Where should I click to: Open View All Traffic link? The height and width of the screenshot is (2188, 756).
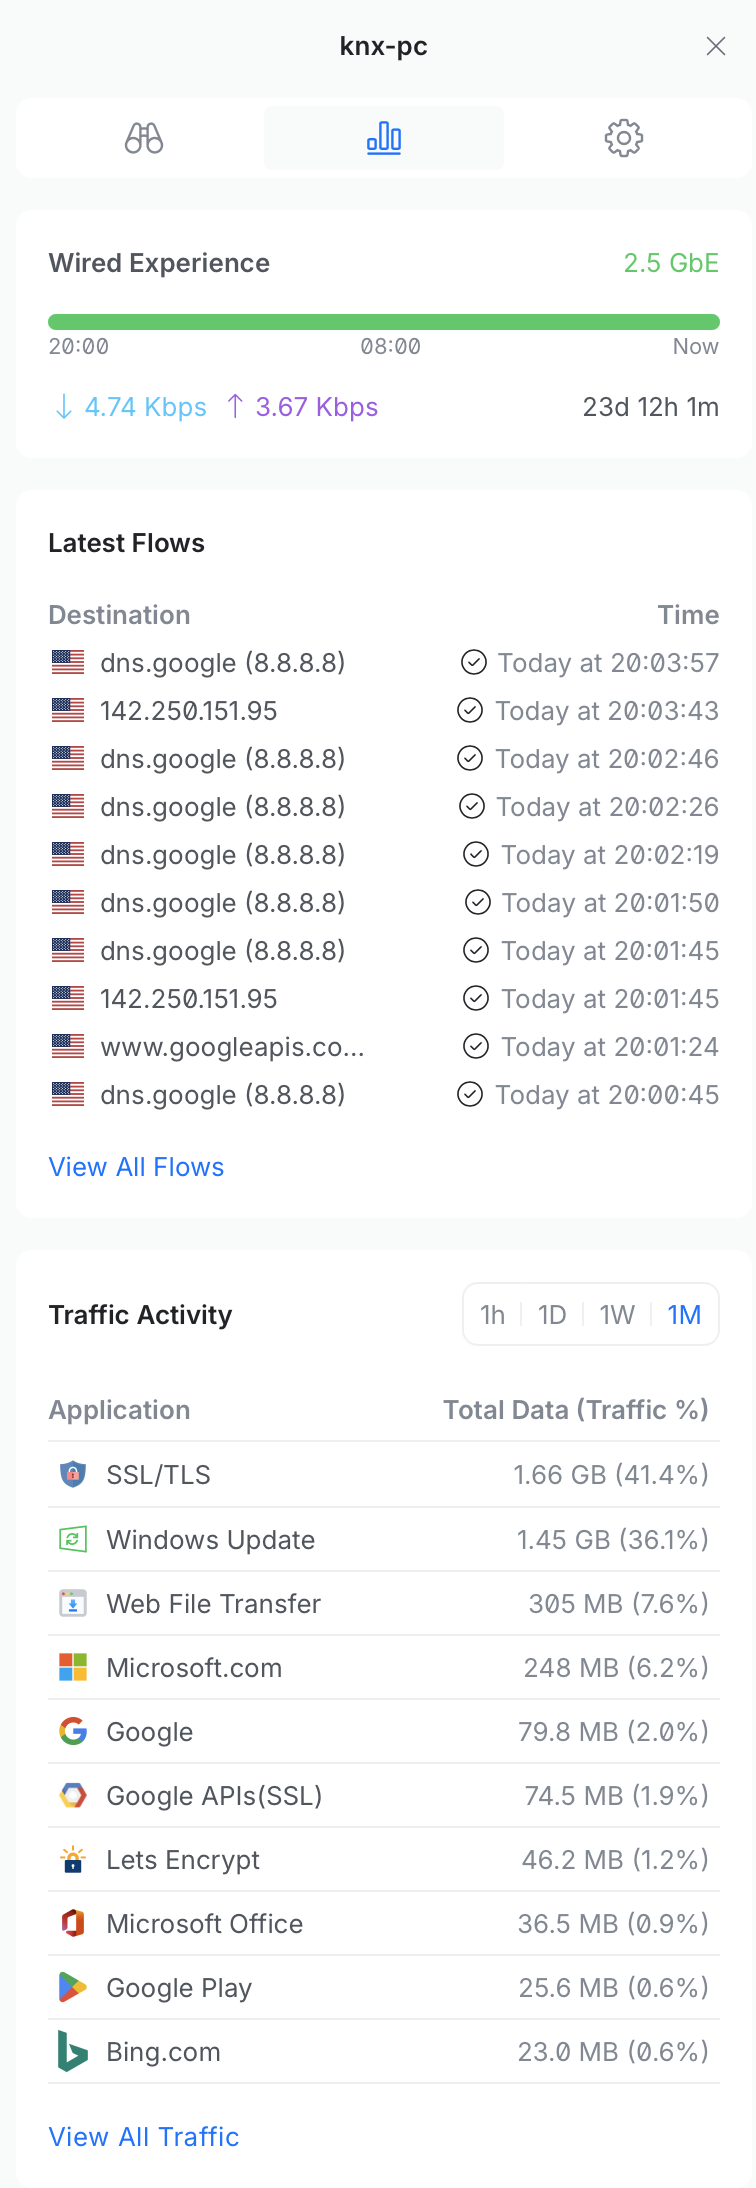[144, 2137]
